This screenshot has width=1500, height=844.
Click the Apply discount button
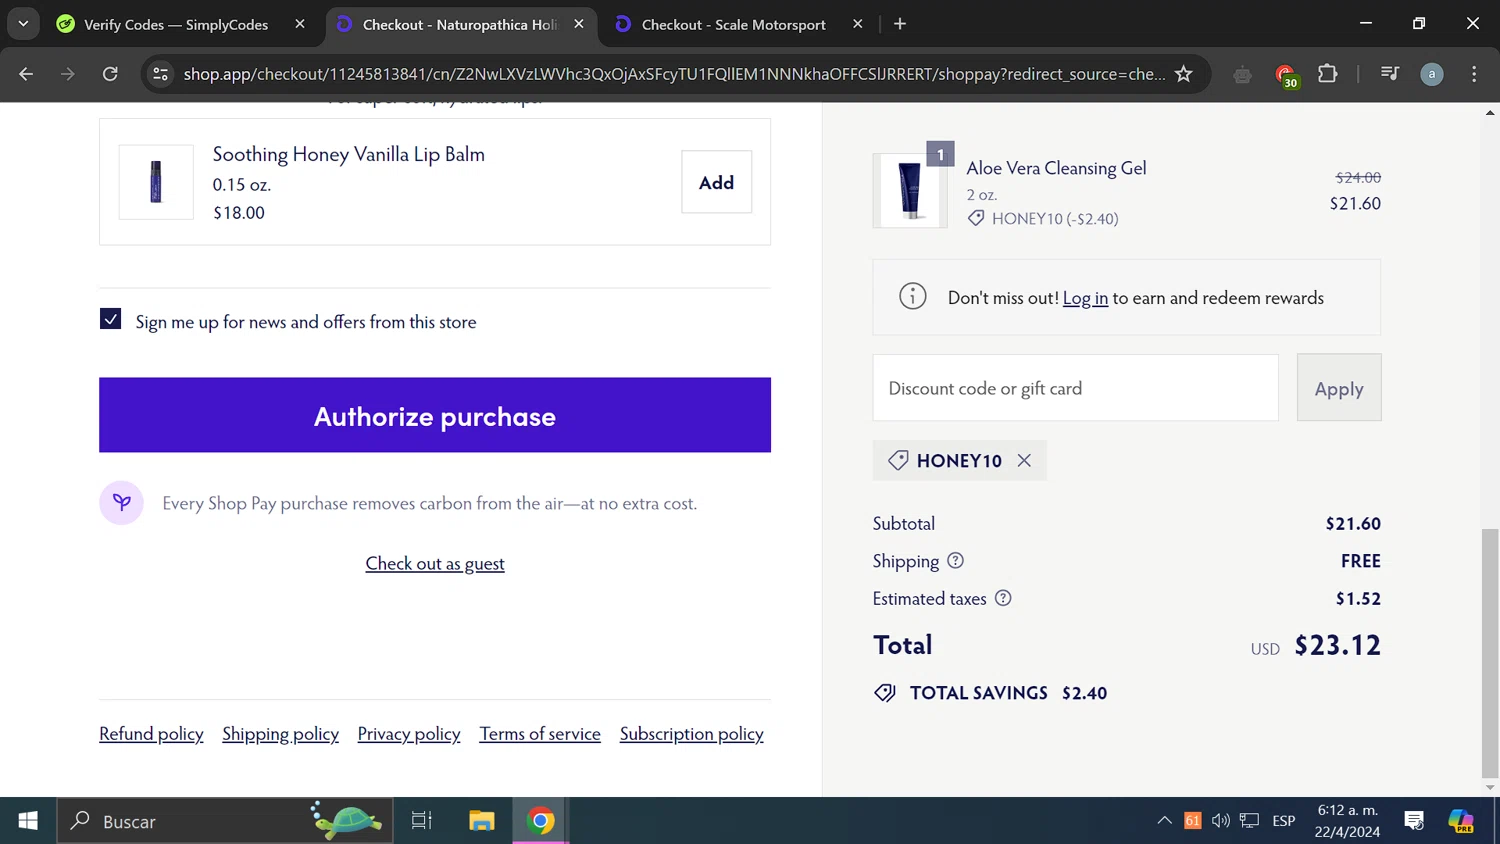1339,388
